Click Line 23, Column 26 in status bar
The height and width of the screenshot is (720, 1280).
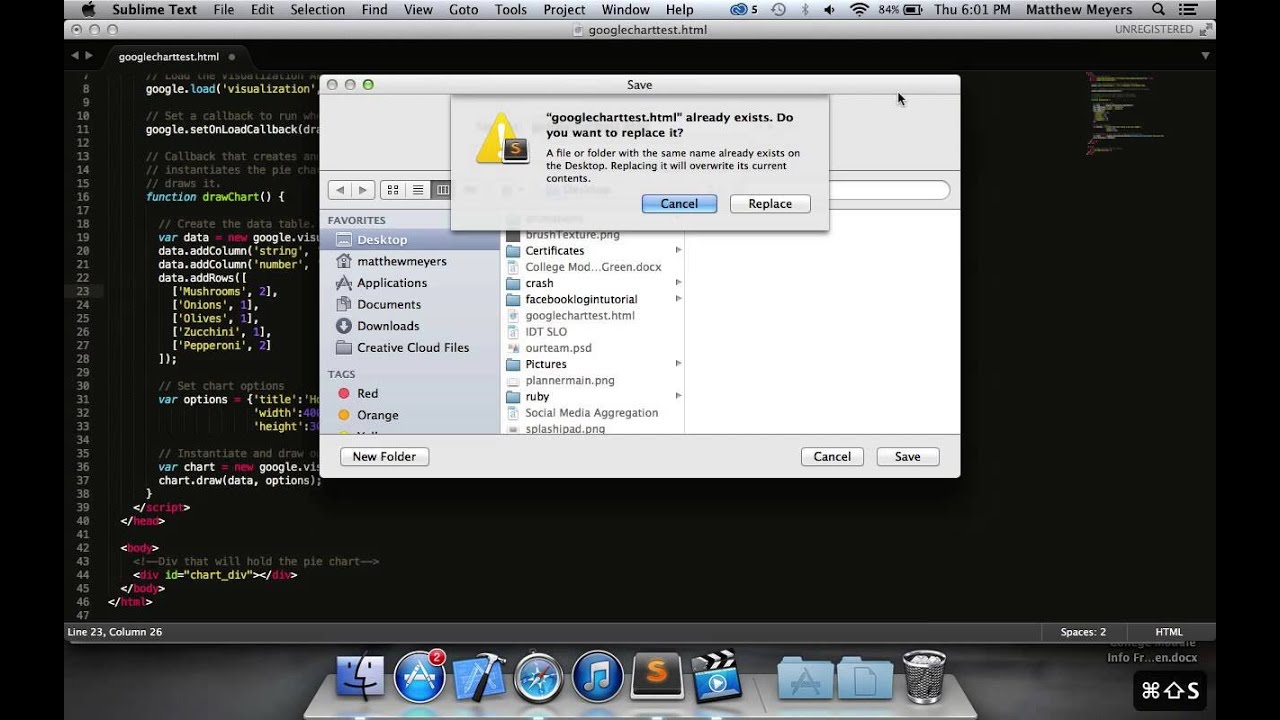[114, 632]
